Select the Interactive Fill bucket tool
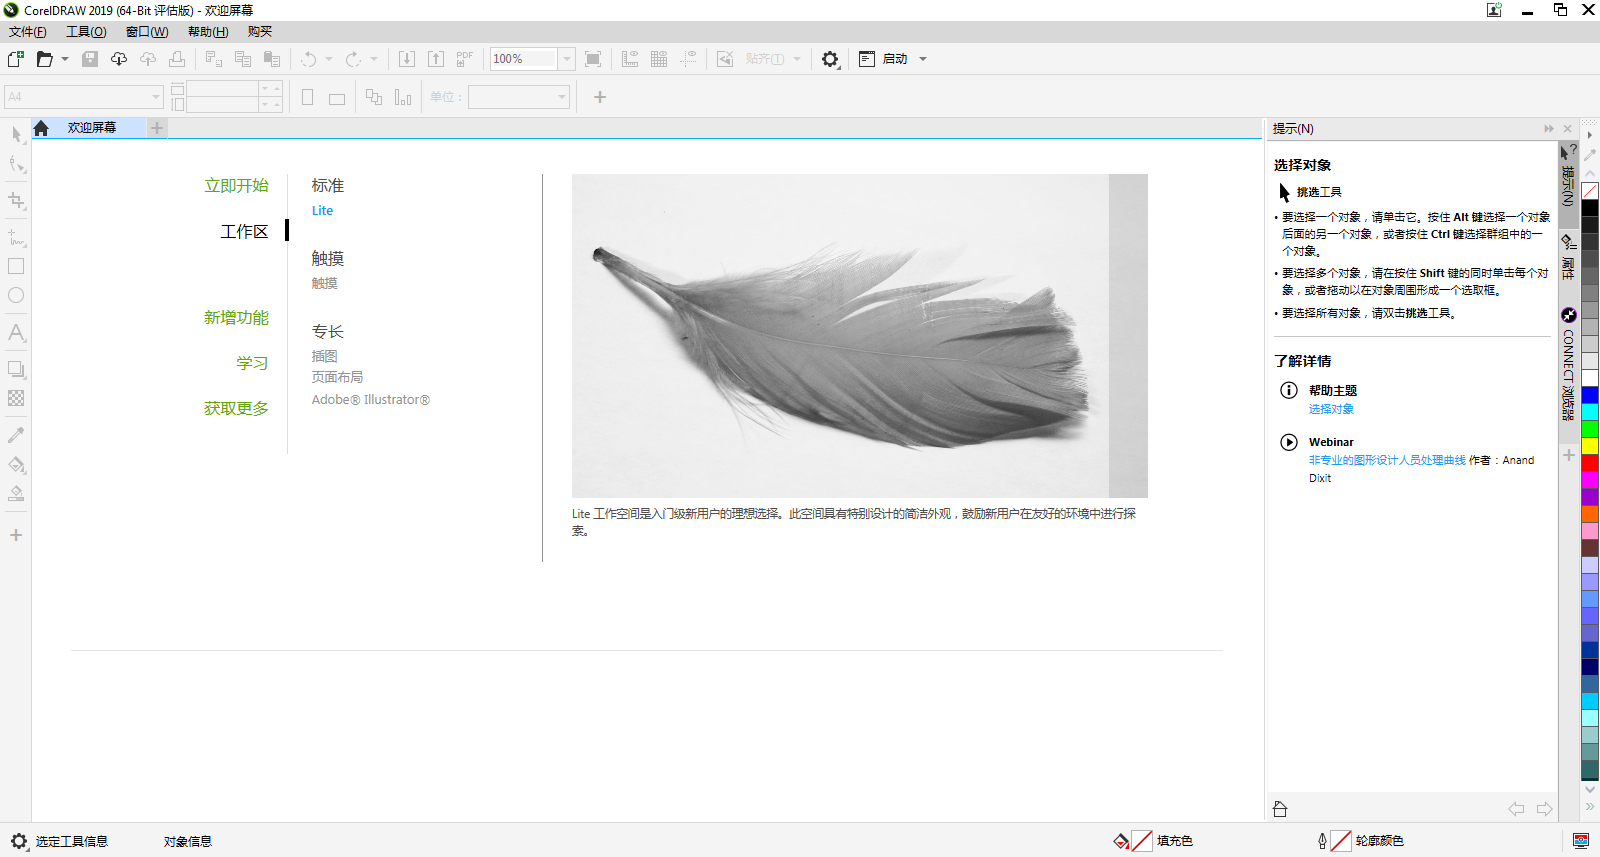This screenshot has height=857, width=1600. 16,465
